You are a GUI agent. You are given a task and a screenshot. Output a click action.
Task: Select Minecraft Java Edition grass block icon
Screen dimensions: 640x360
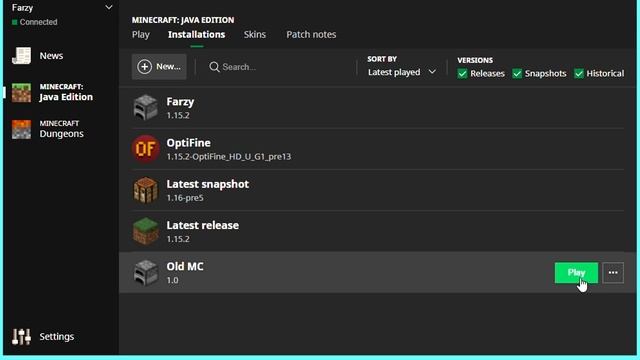pyautogui.click(x=21, y=93)
